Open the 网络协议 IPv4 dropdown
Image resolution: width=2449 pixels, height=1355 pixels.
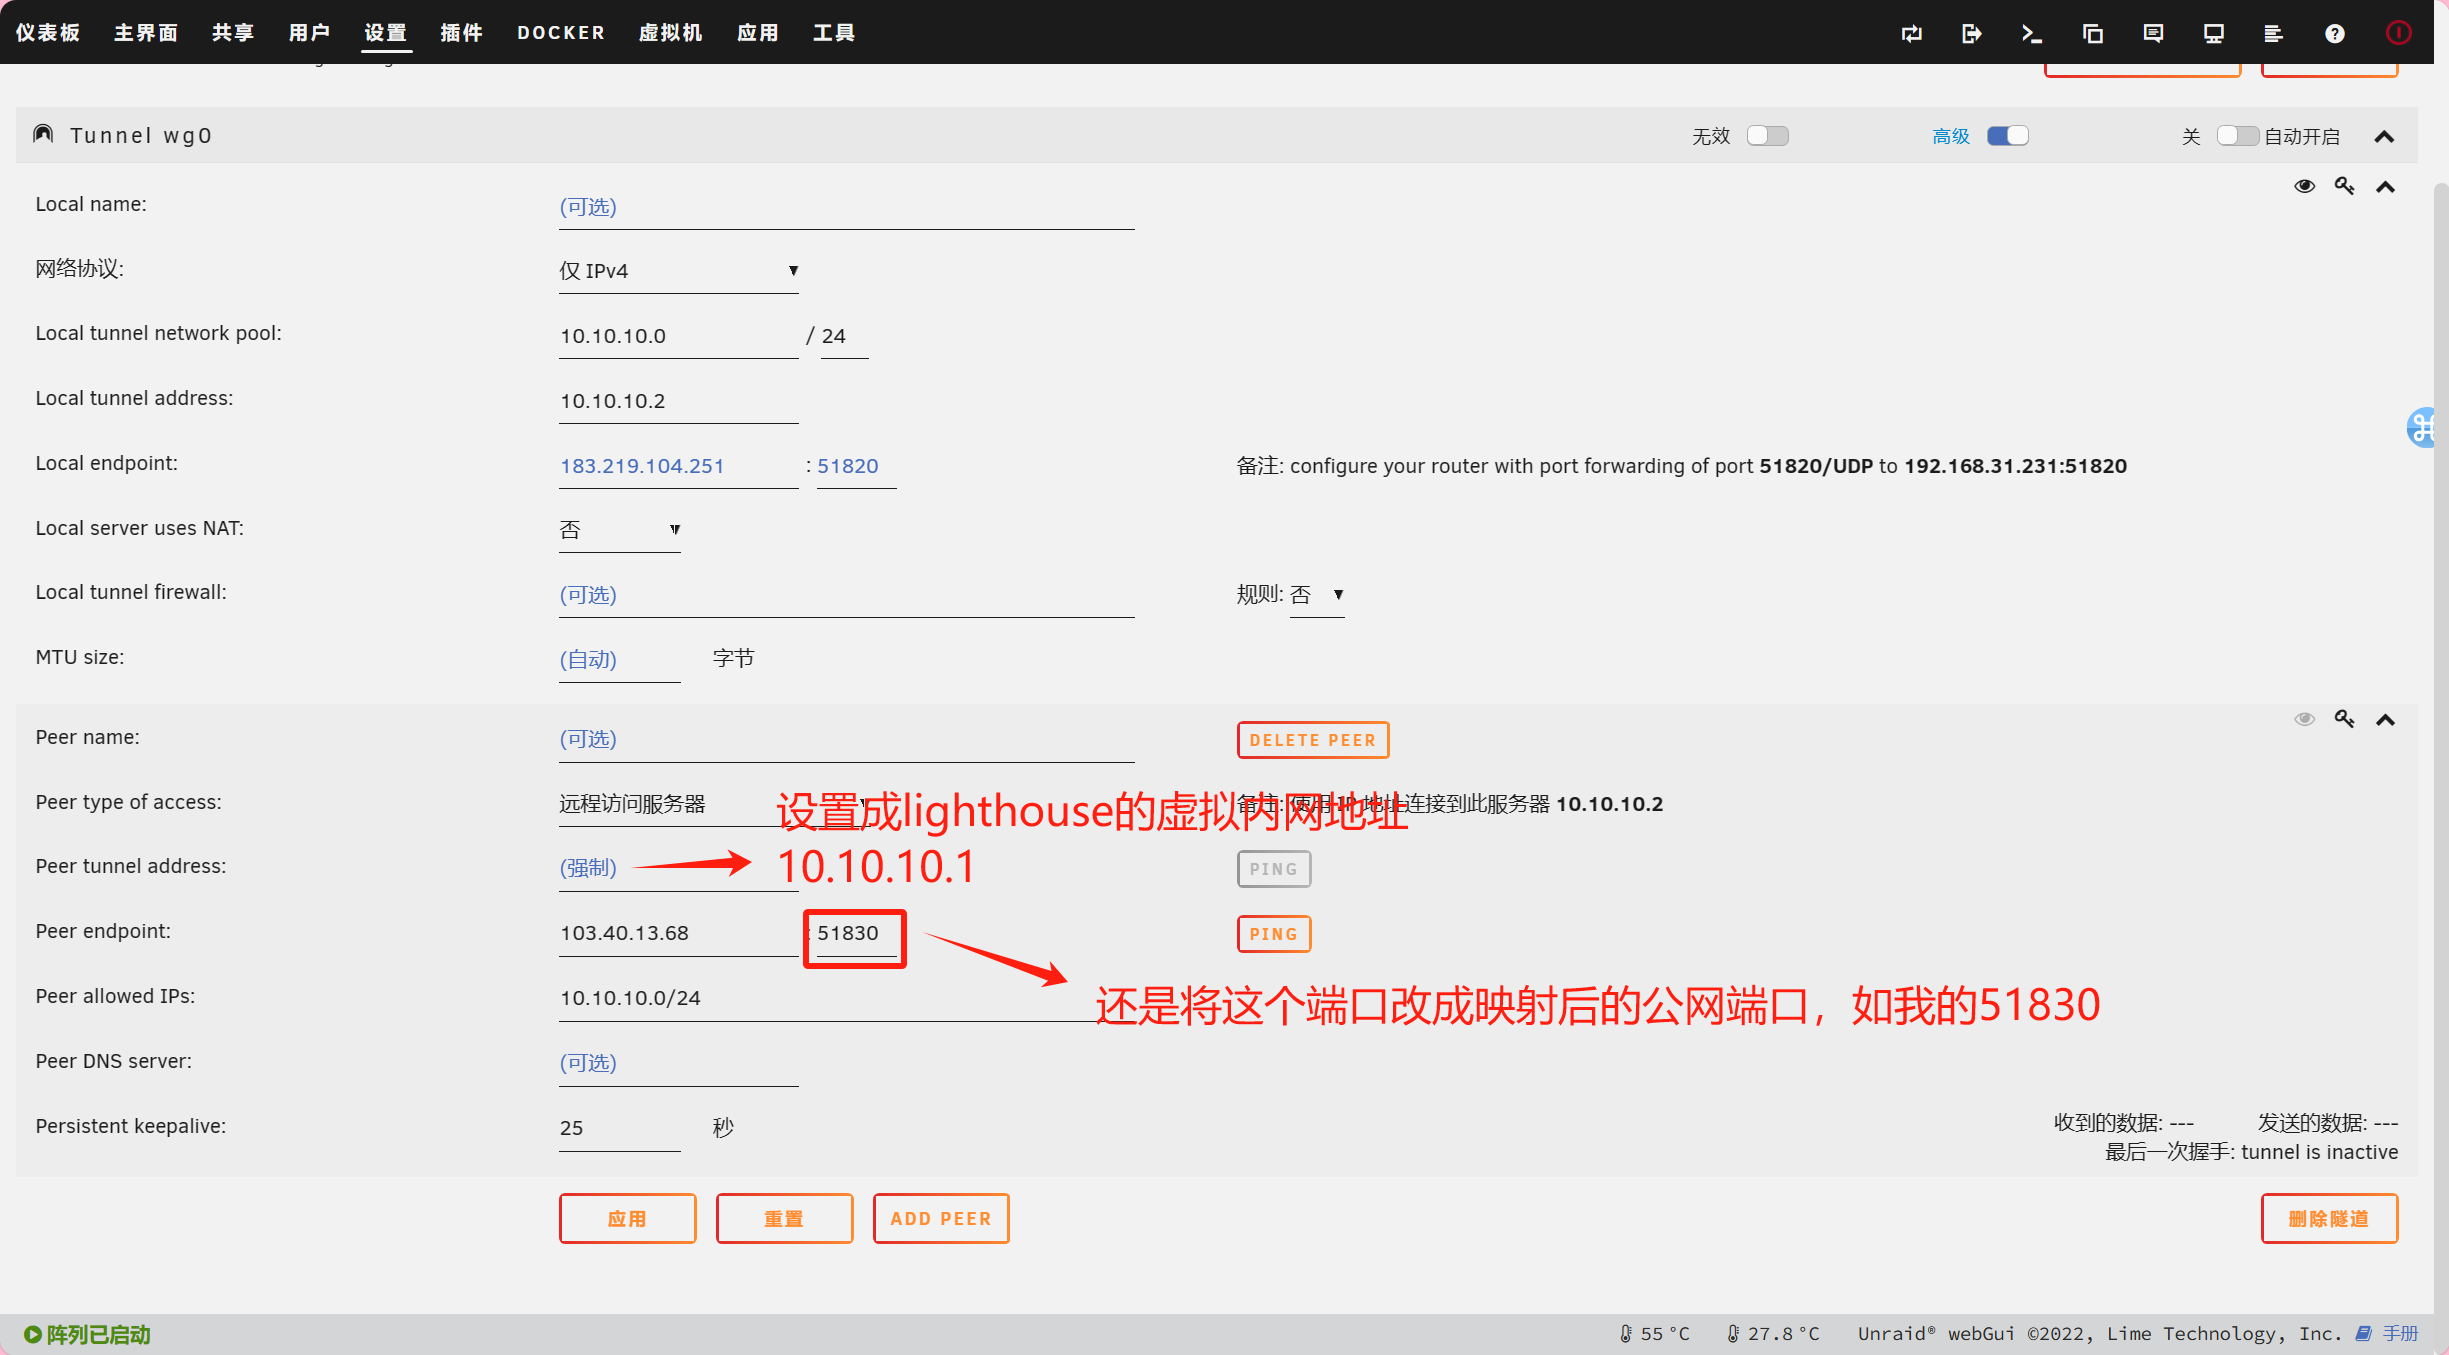pyautogui.click(x=678, y=271)
